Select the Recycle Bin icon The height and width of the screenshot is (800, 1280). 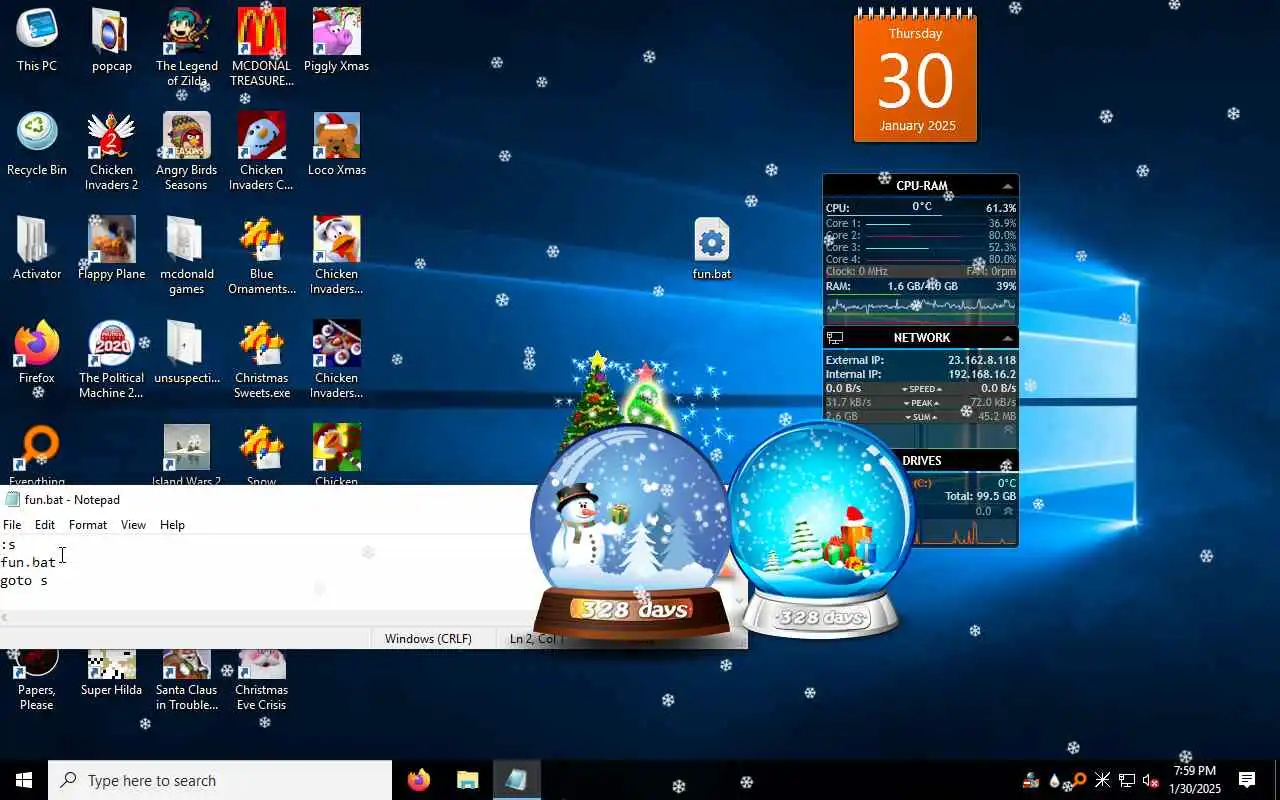point(37,144)
